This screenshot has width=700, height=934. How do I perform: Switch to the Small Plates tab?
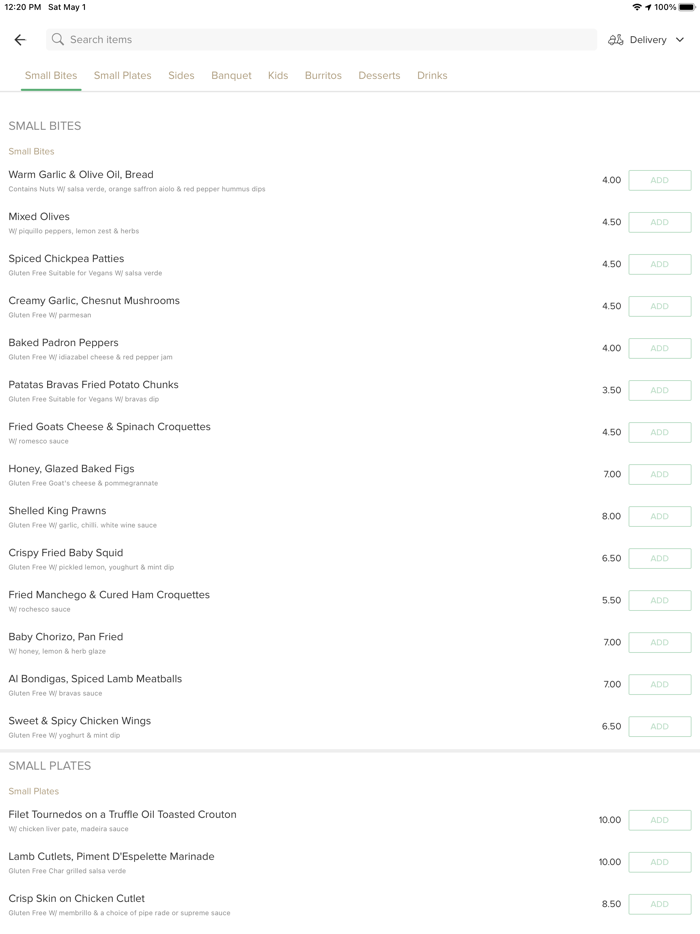[x=123, y=76]
